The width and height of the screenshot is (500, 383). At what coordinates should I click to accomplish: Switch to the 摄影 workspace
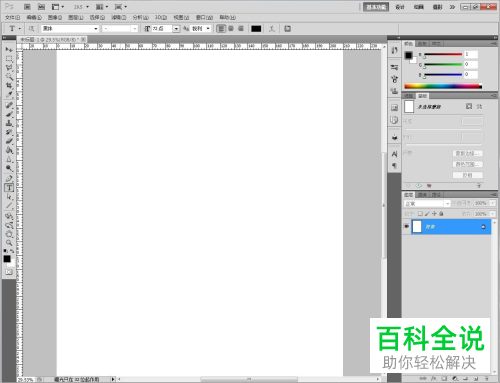[437, 7]
